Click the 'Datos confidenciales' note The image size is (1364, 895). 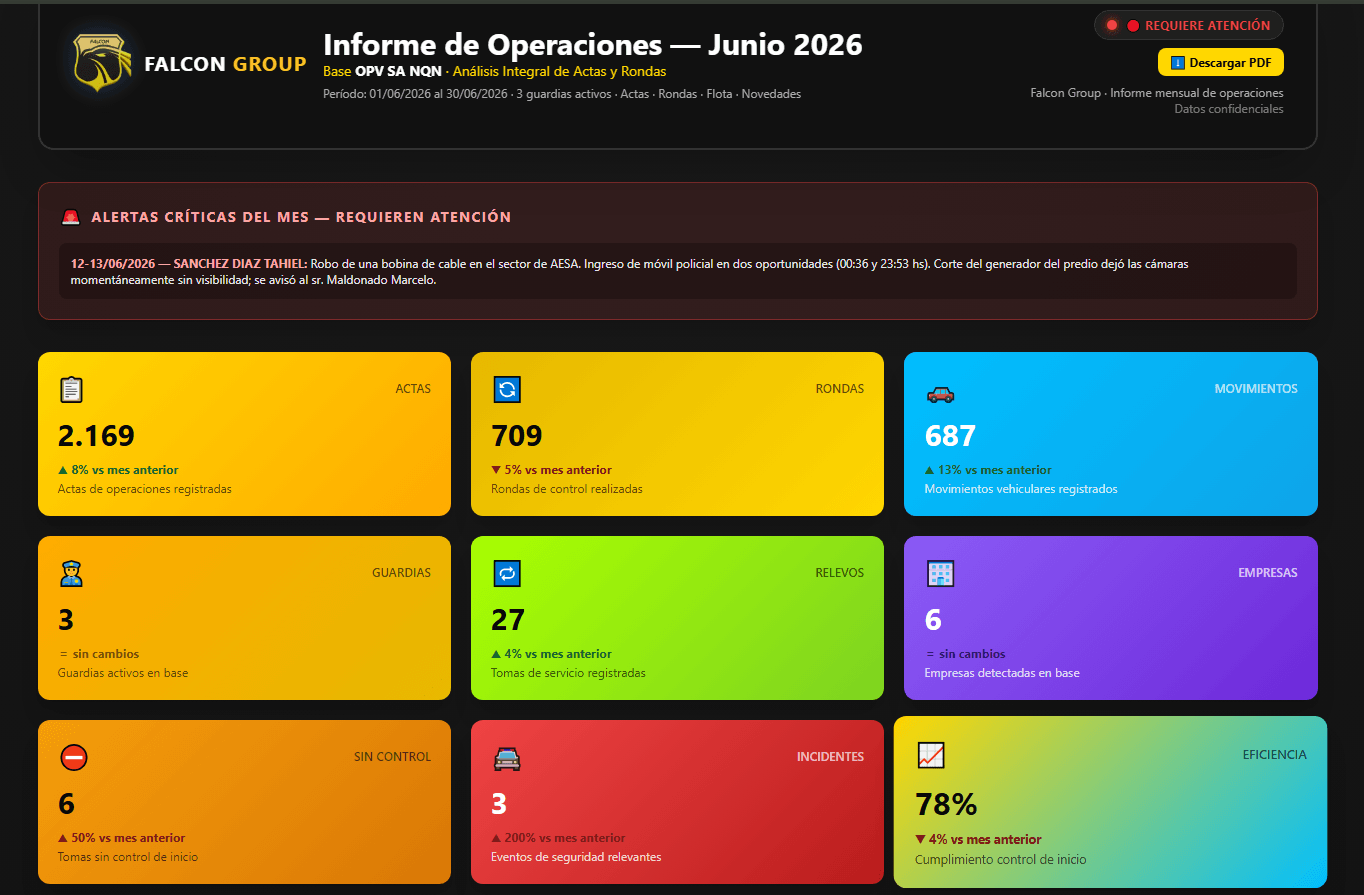point(1229,109)
